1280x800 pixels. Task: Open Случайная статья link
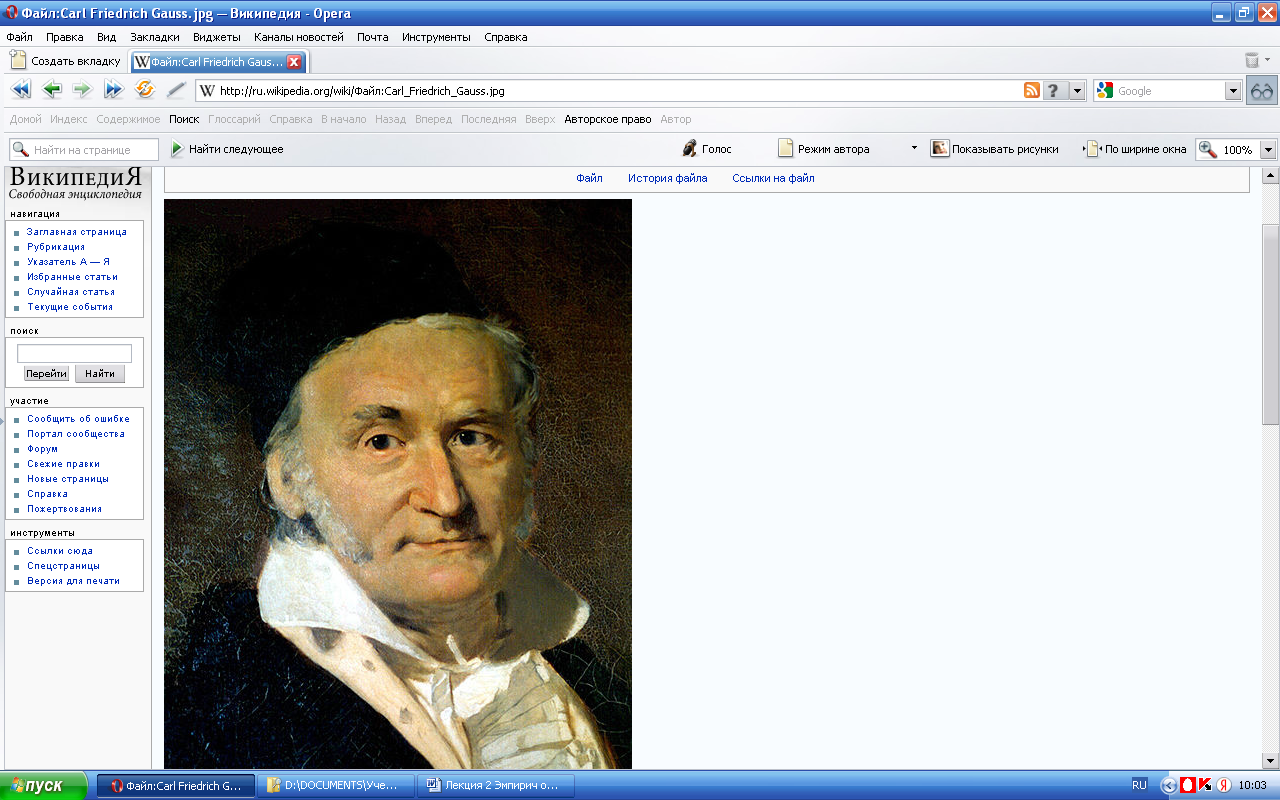pos(71,292)
